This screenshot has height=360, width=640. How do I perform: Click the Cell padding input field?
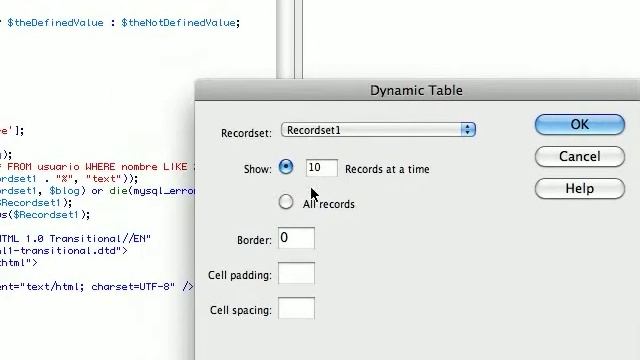(x=296, y=273)
